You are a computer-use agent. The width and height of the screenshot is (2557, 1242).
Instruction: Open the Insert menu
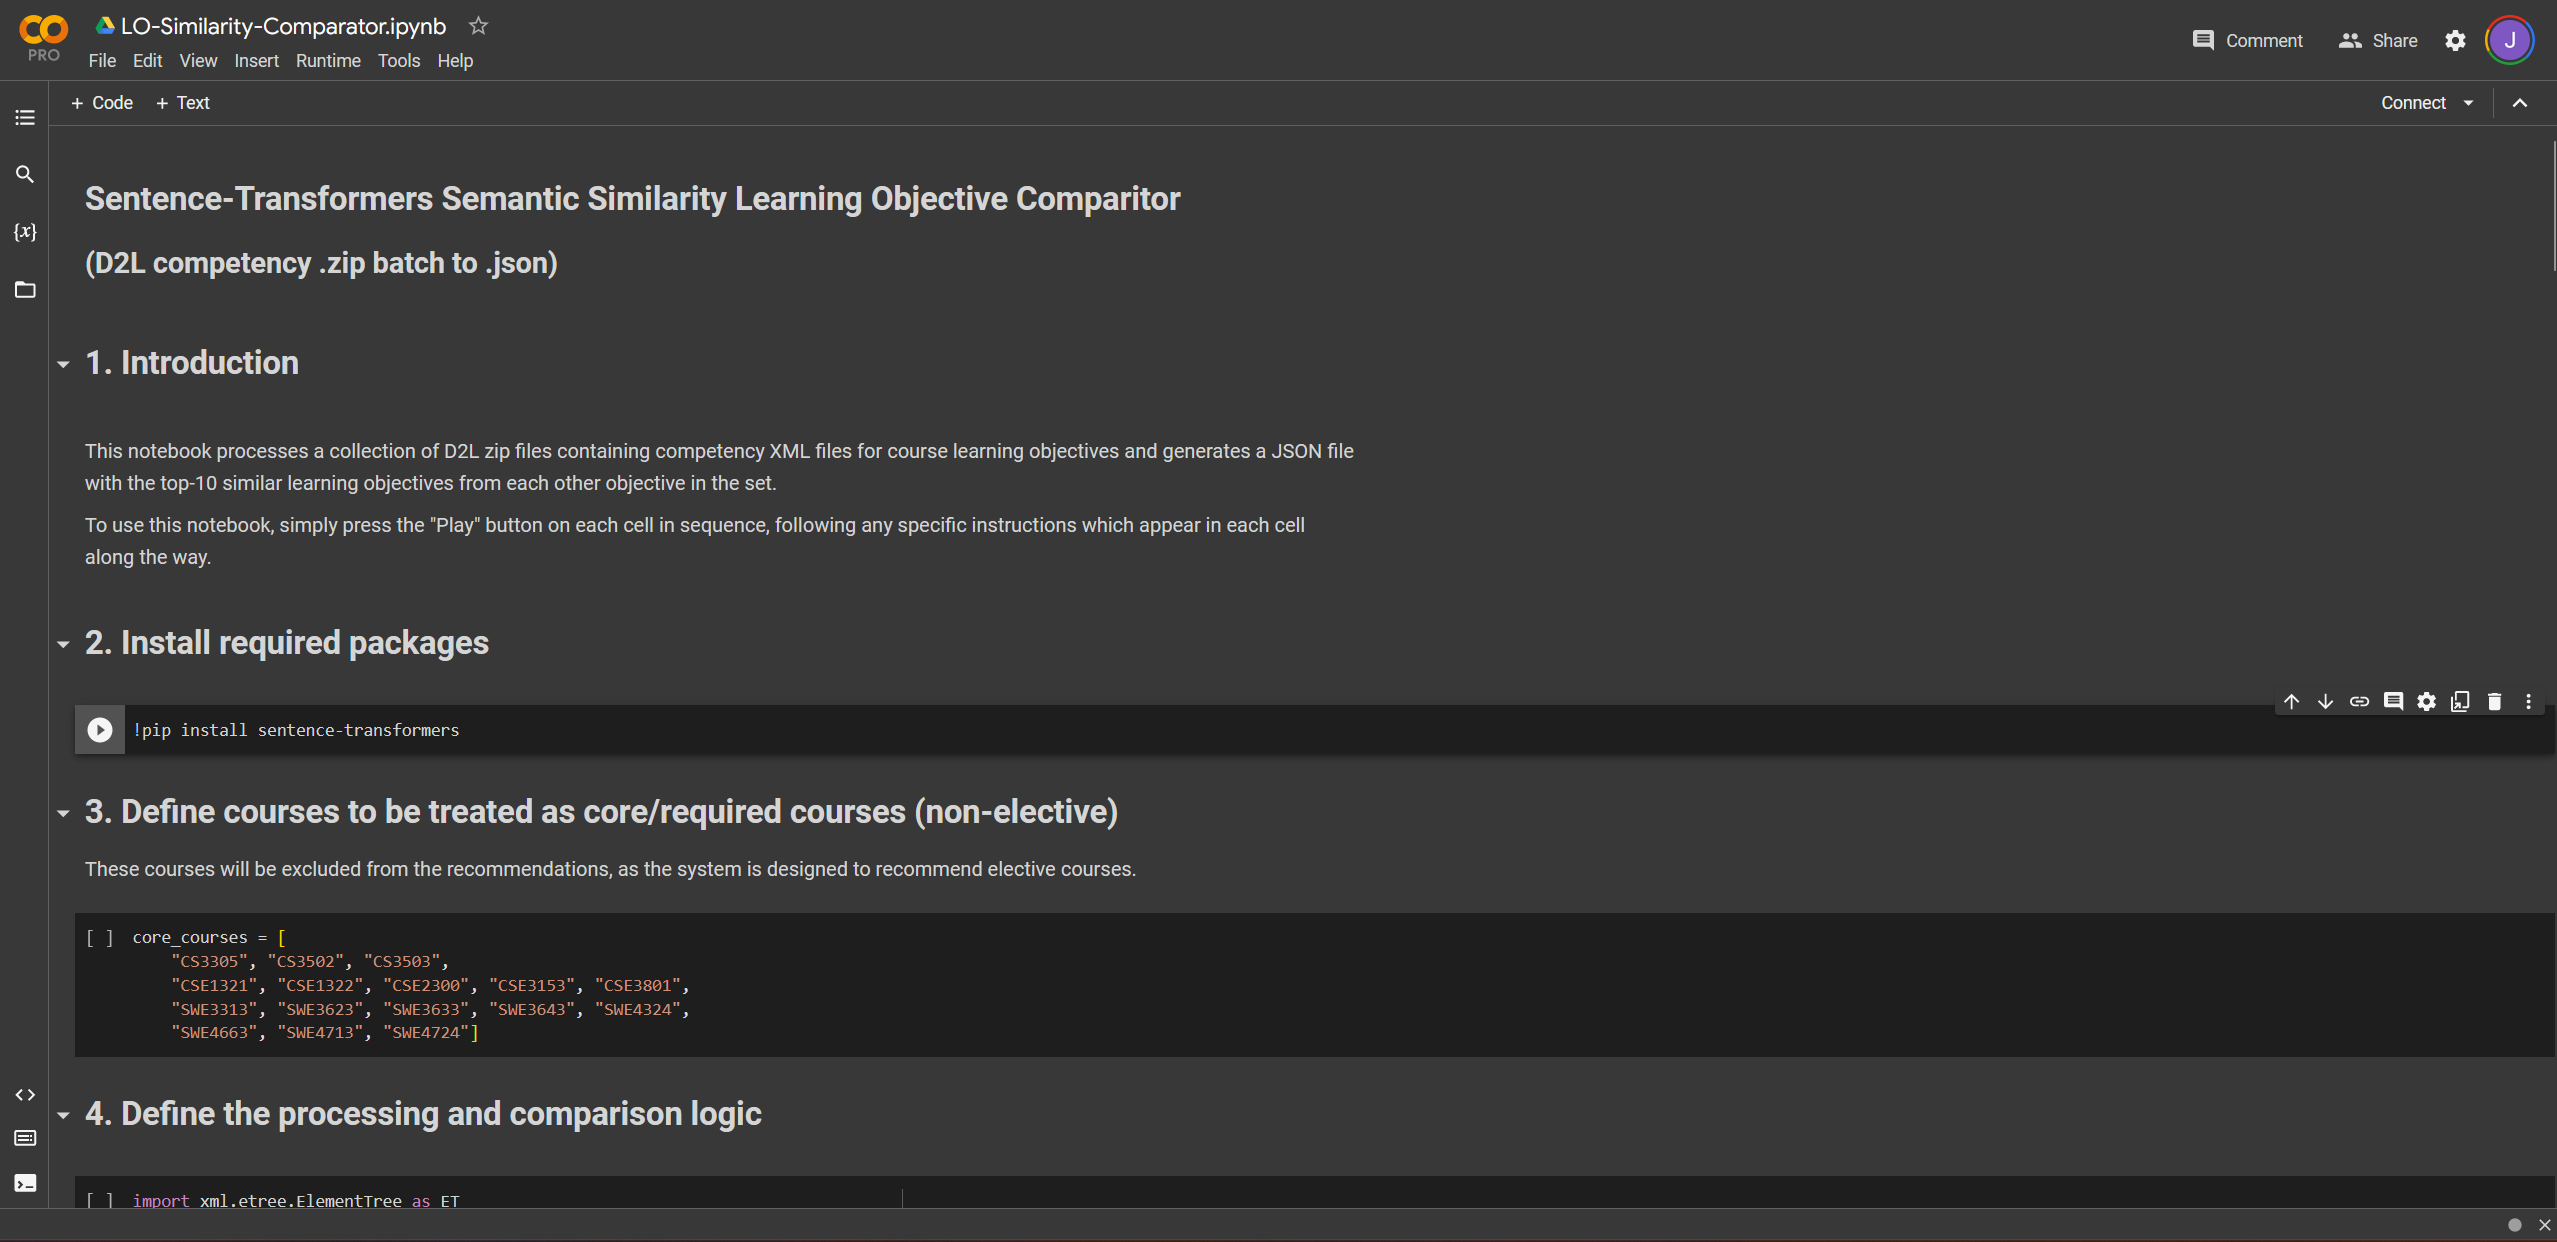point(256,61)
